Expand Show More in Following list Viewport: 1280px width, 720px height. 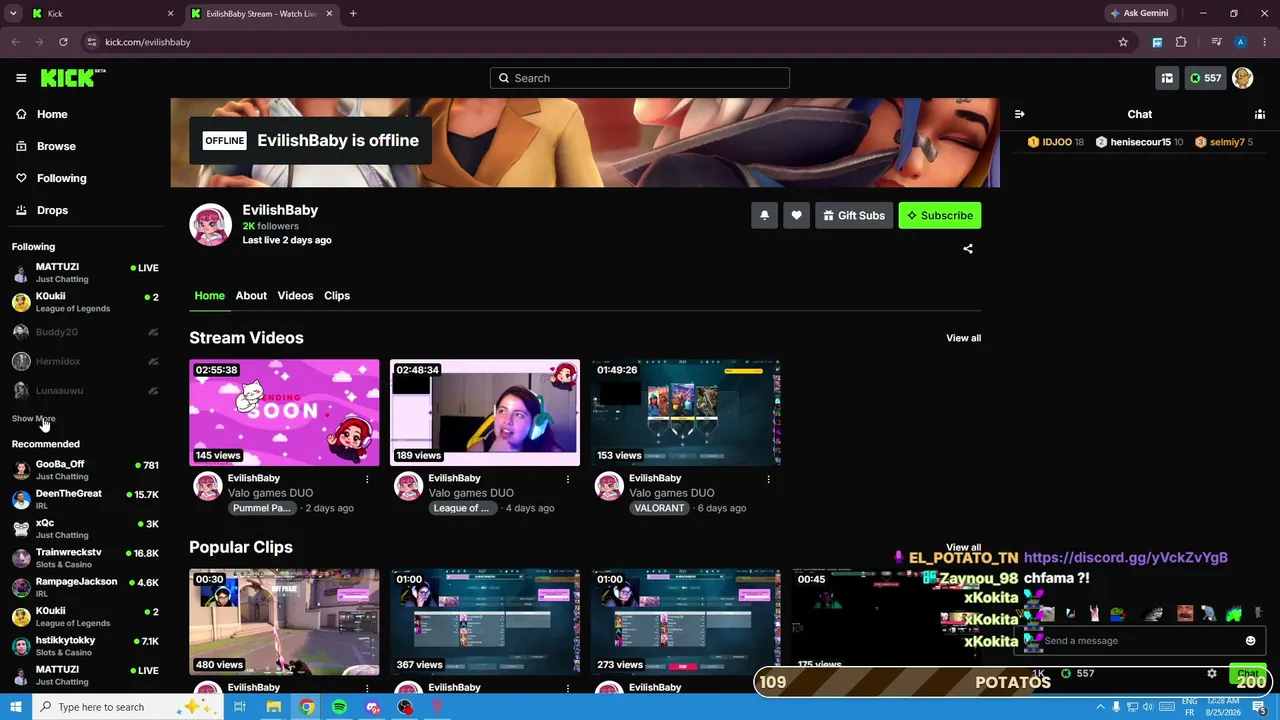[x=34, y=419]
